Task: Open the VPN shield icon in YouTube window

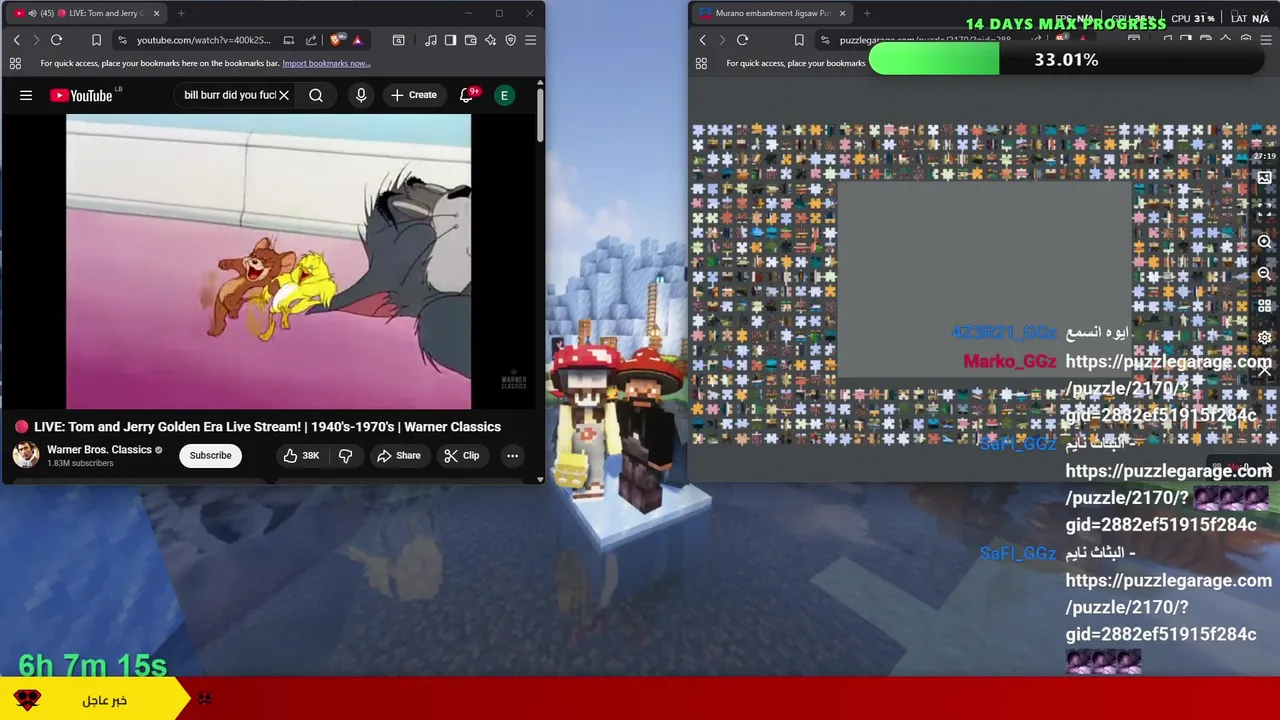Action: click(510, 40)
